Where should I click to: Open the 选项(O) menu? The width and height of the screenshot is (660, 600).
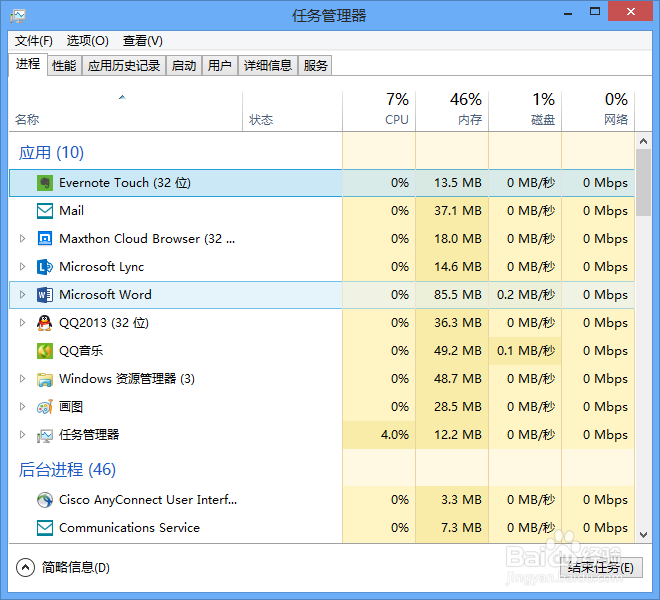point(88,41)
